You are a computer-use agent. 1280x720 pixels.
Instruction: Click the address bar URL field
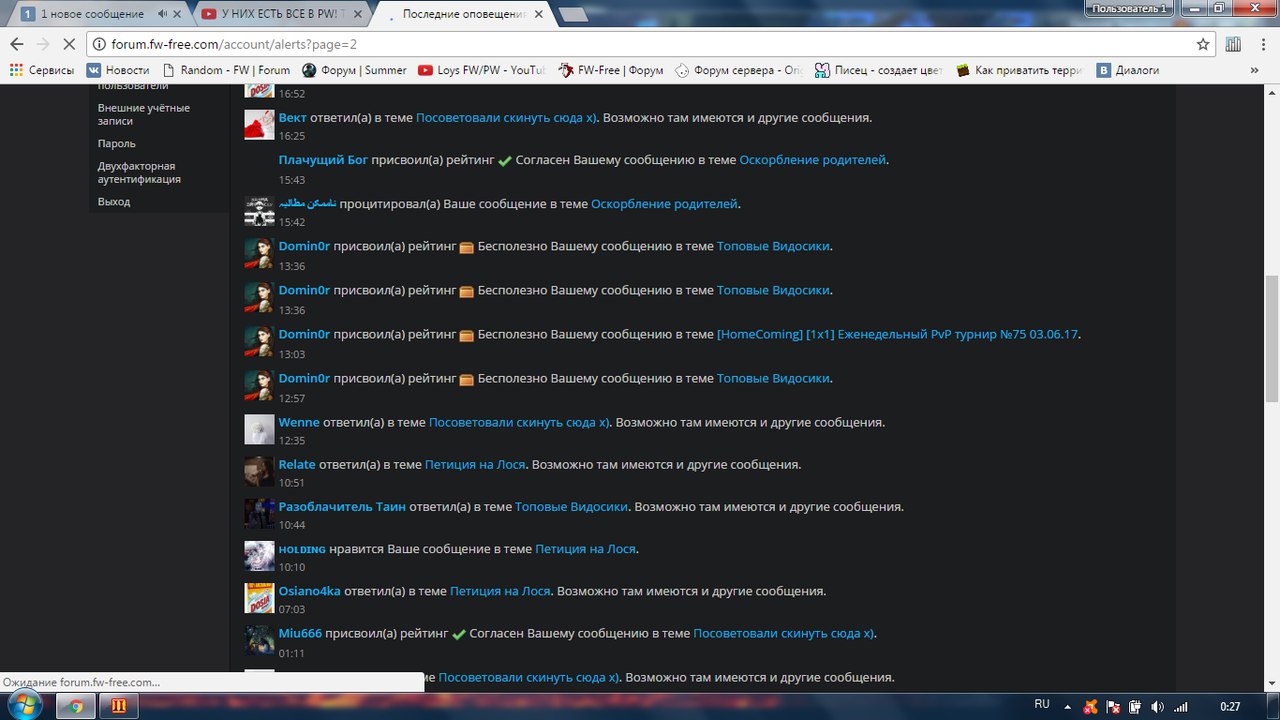pyautogui.click(x=640, y=44)
